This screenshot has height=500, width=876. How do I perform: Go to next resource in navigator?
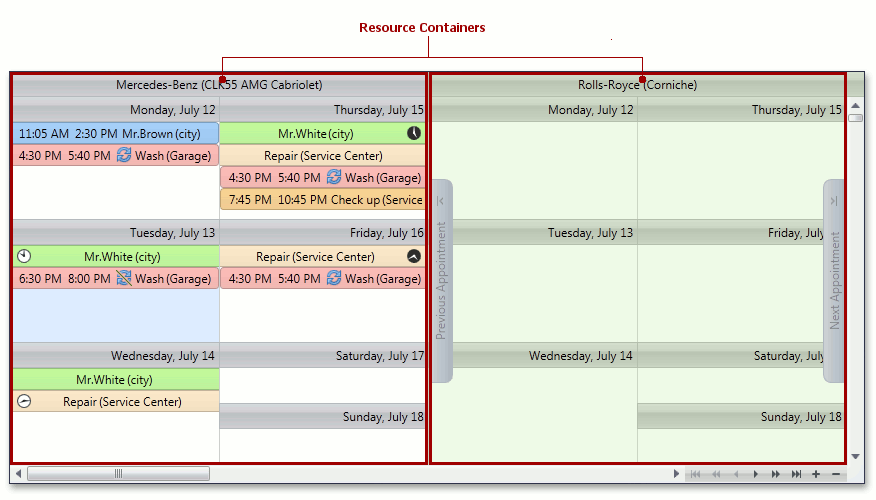pos(756,474)
